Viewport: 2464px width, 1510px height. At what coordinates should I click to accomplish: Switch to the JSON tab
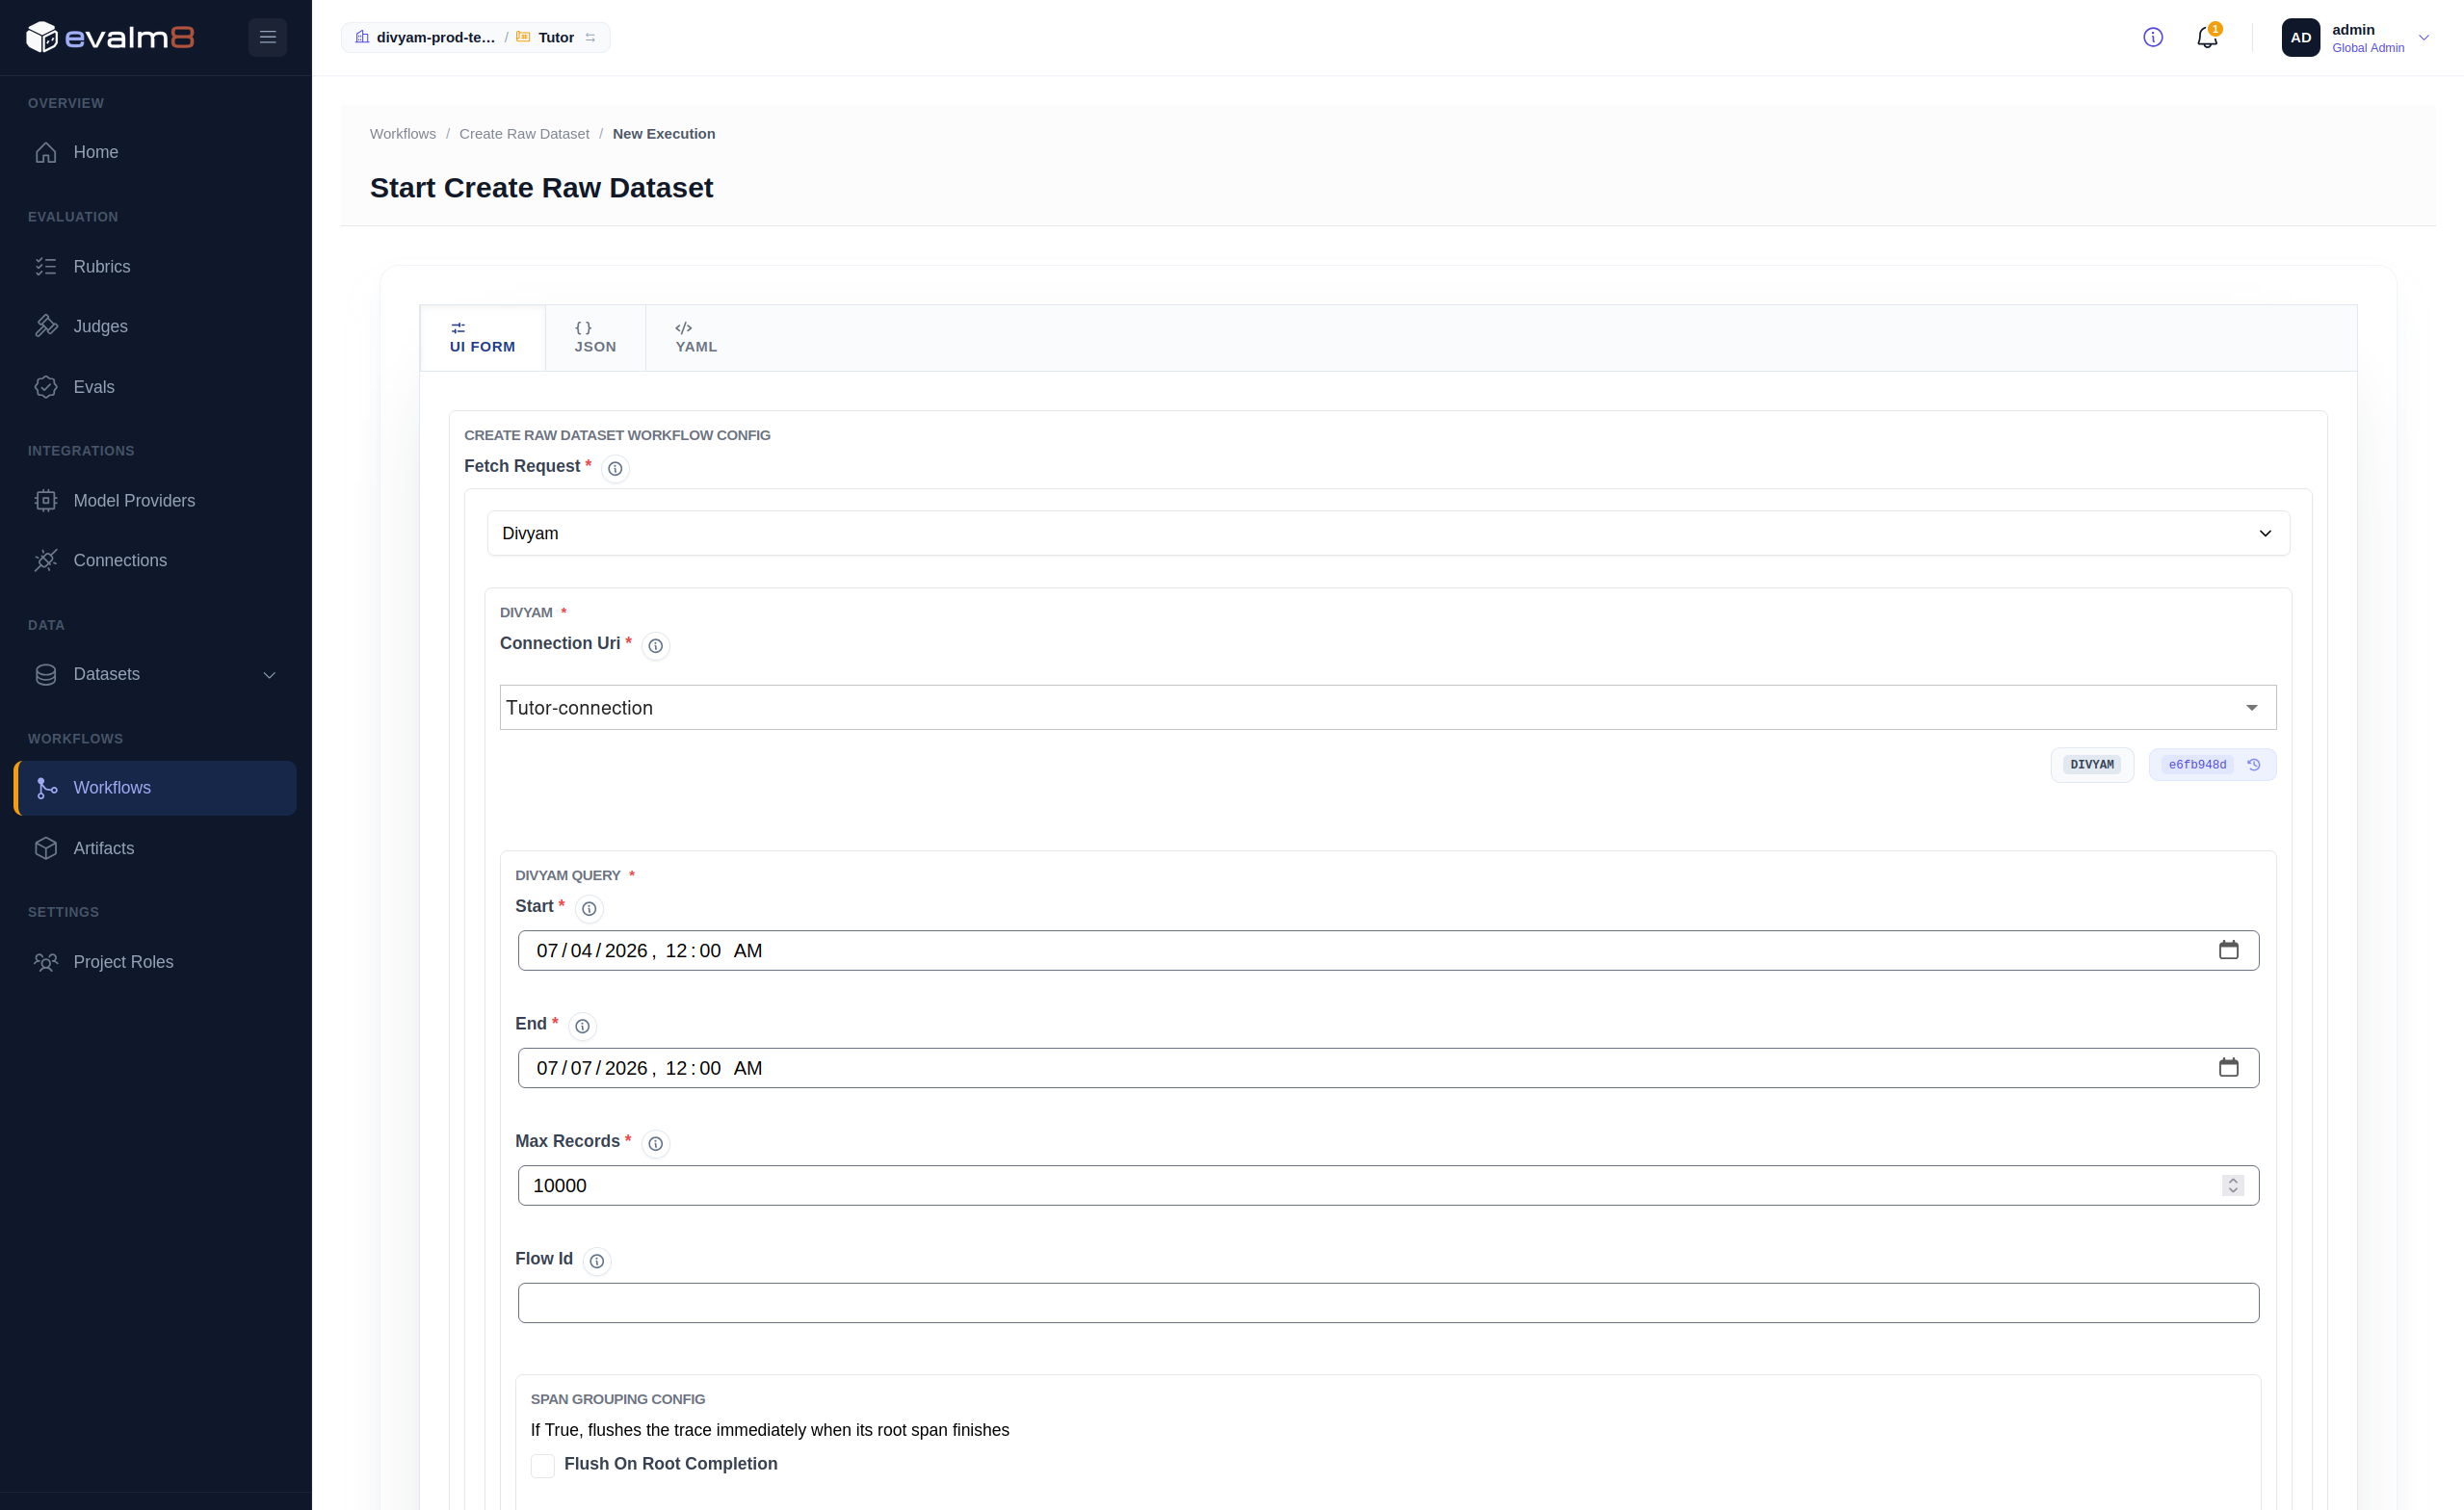pyautogui.click(x=595, y=338)
